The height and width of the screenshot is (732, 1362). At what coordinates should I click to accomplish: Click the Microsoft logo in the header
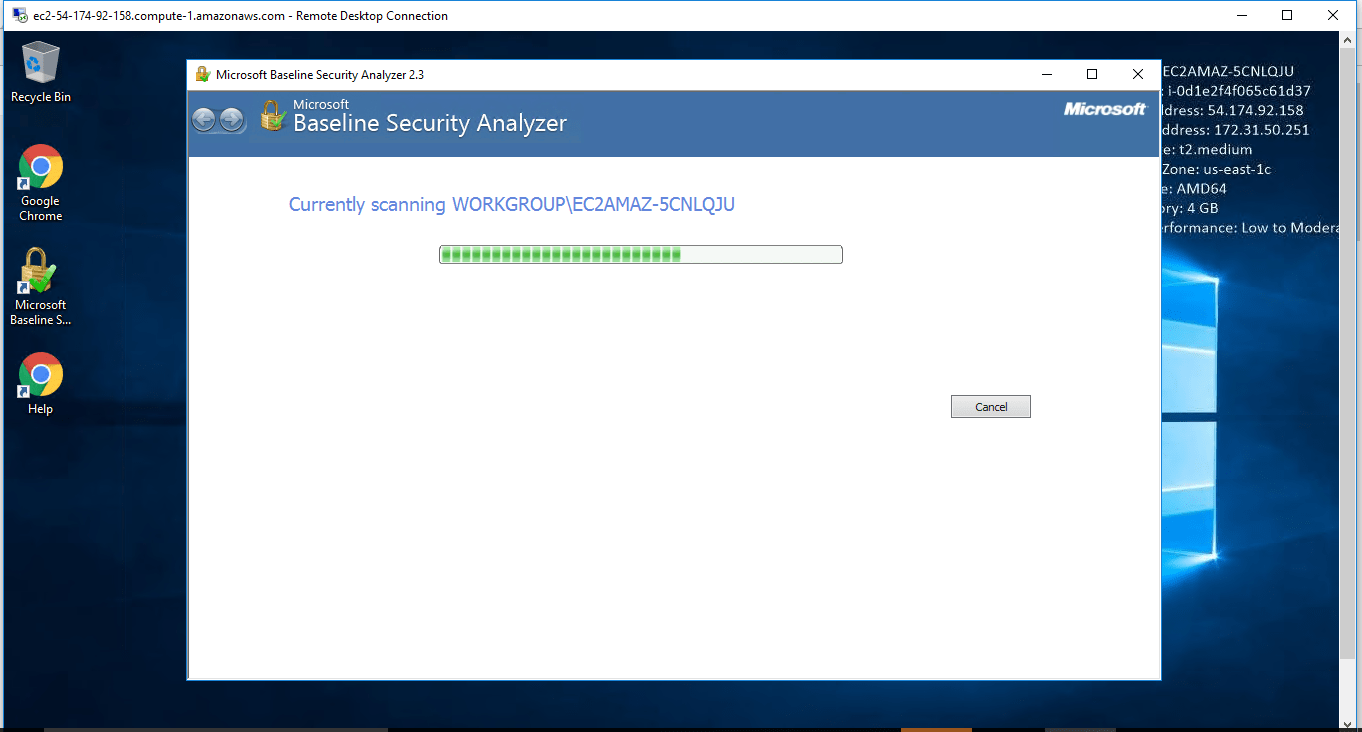[x=1105, y=109]
